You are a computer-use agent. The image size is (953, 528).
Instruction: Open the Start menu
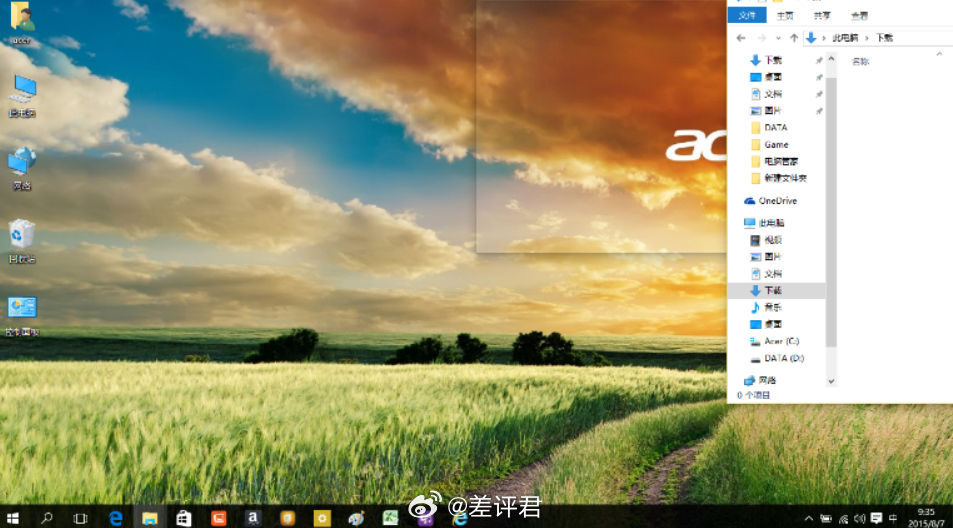click(13, 518)
